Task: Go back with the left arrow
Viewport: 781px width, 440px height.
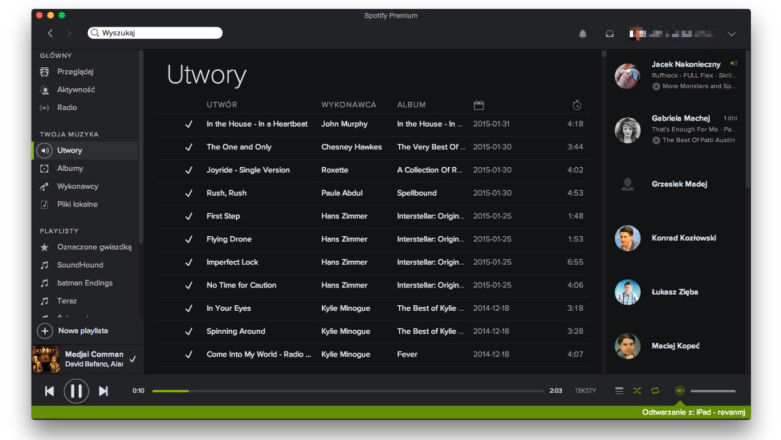Action: (x=50, y=33)
